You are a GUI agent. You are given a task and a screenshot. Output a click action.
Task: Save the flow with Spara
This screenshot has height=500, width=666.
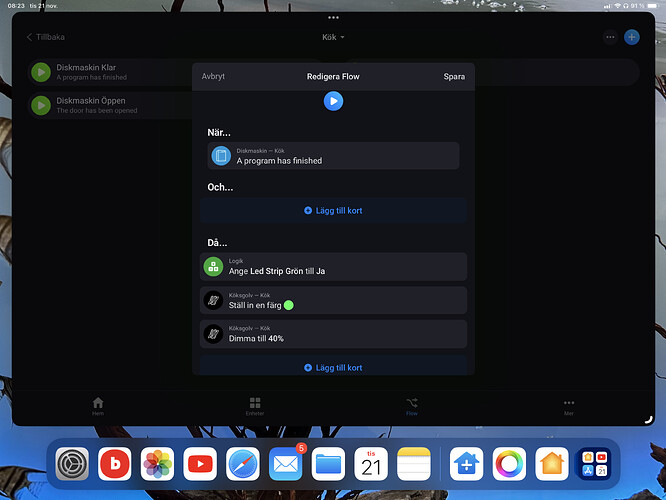click(x=454, y=76)
